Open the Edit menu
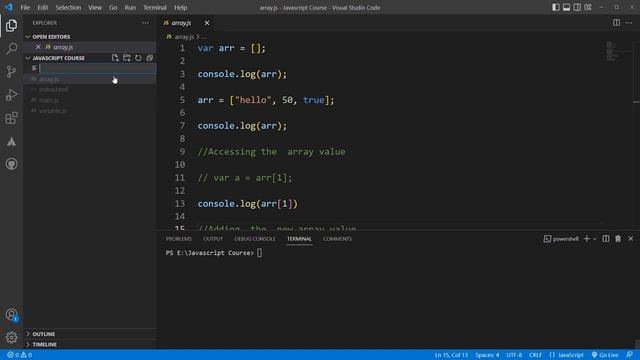640x360 pixels. click(x=42, y=7)
